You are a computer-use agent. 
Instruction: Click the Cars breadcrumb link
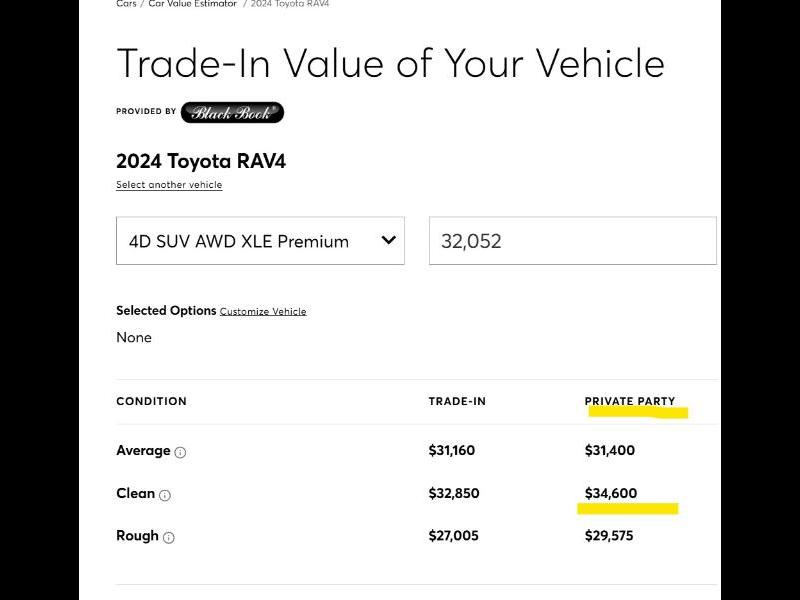pyautogui.click(x=125, y=4)
